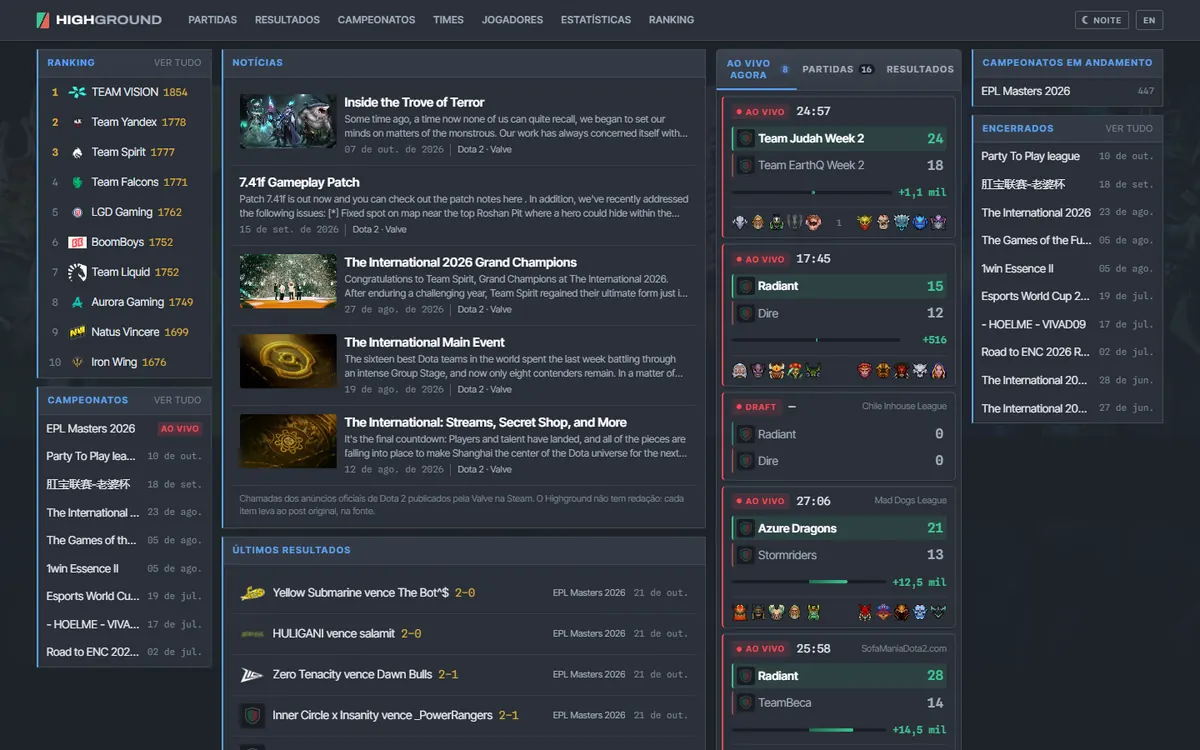Click the Highground logo
The width and height of the screenshot is (1200, 750).
98,19
